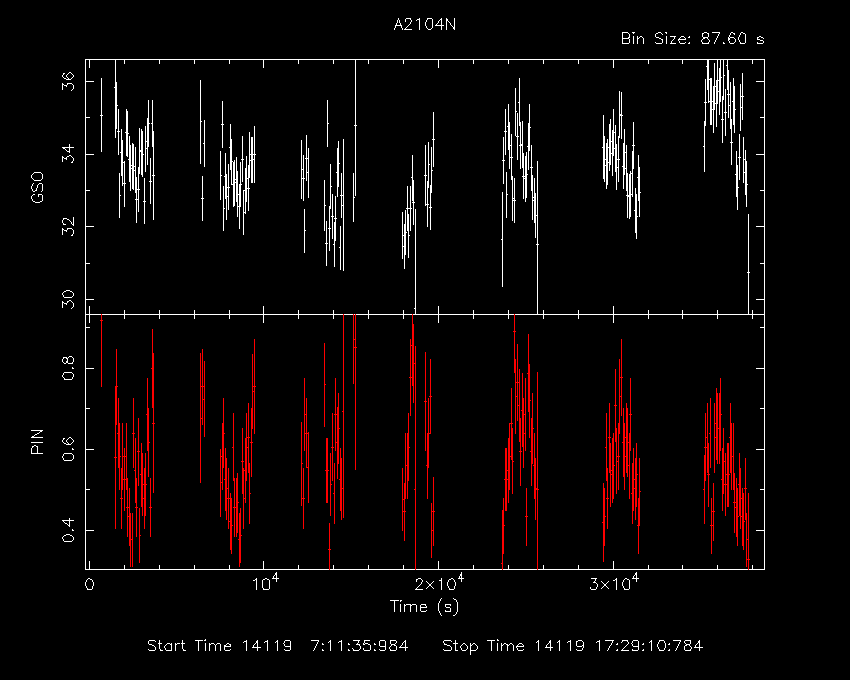Click the Start Time 14119 7:11:35:984 text
This screenshot has width=850, height=680.
(278, 646)
